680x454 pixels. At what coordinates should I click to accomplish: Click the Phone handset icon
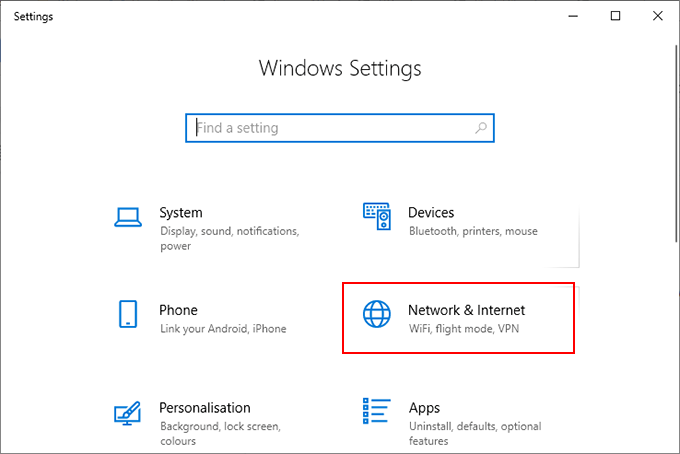(x=127, y=314)
